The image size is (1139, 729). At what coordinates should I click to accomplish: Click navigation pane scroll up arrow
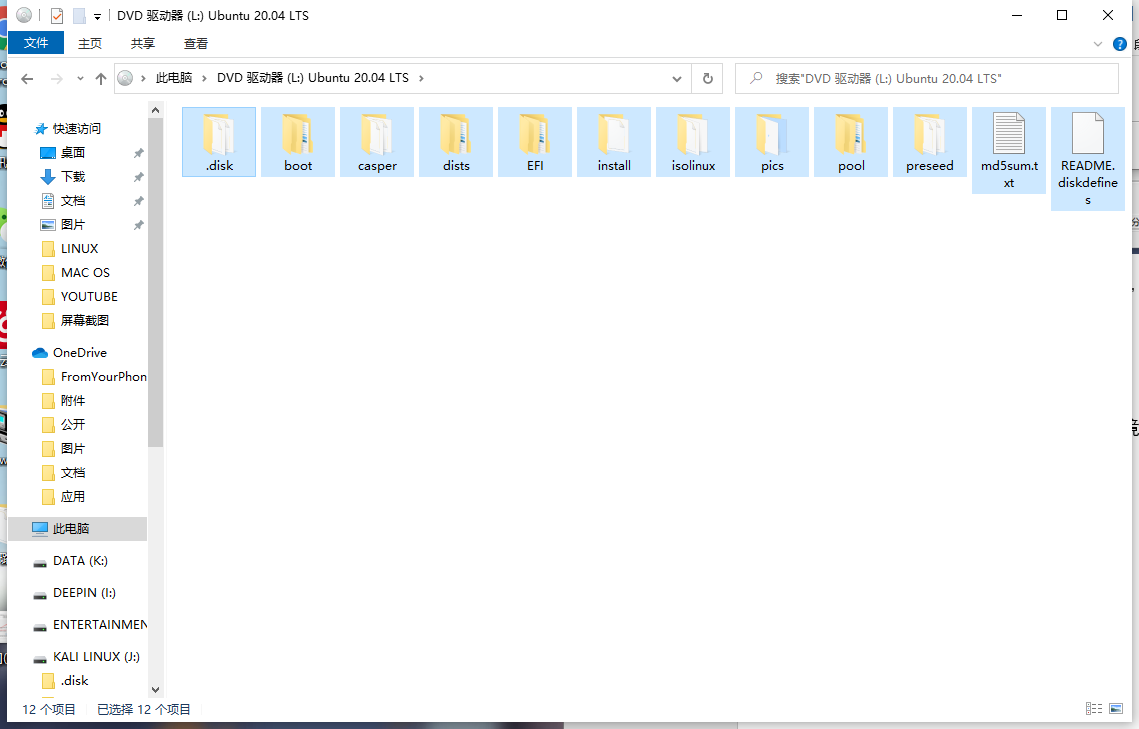pyautogui.click(x=155, y=110)
